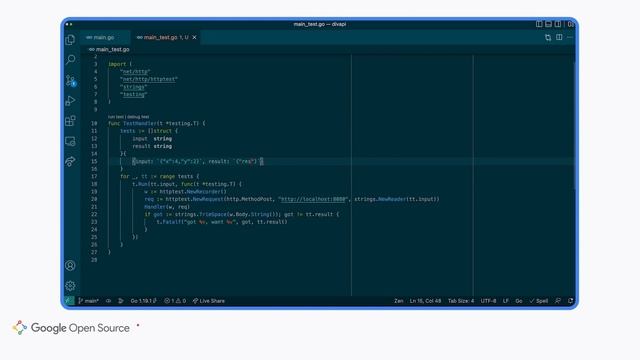Click the feedback icon in status bar

558,301
